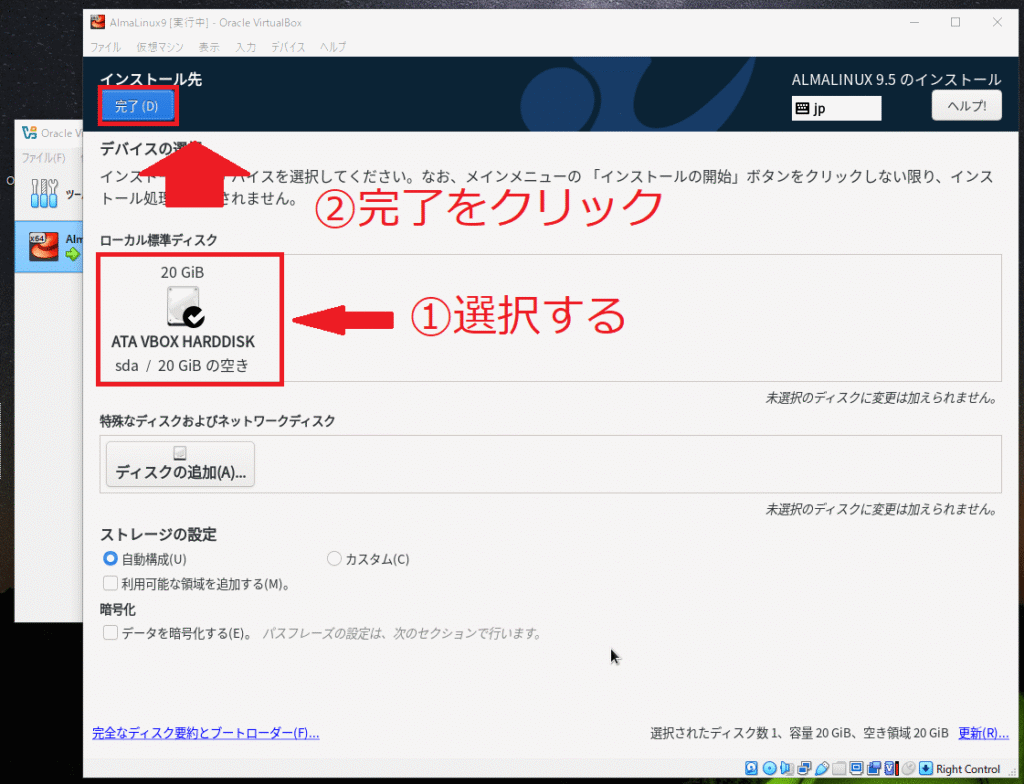The width and height of the screenshot is (1024, 784).
Task: Click the network adapter status icon
Action: (x=805, y=768)
